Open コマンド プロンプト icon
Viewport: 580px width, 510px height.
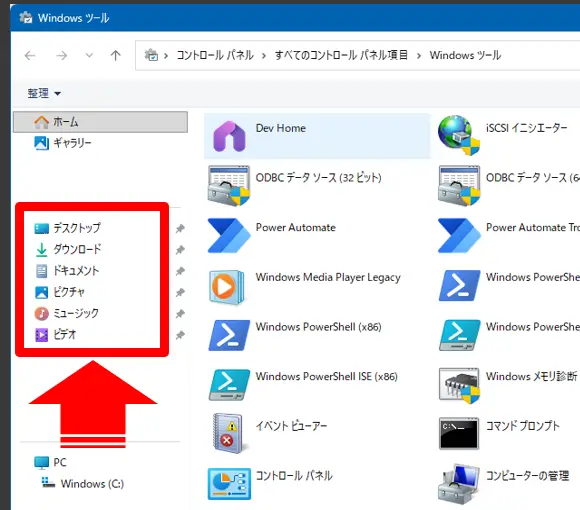(459, 433)
